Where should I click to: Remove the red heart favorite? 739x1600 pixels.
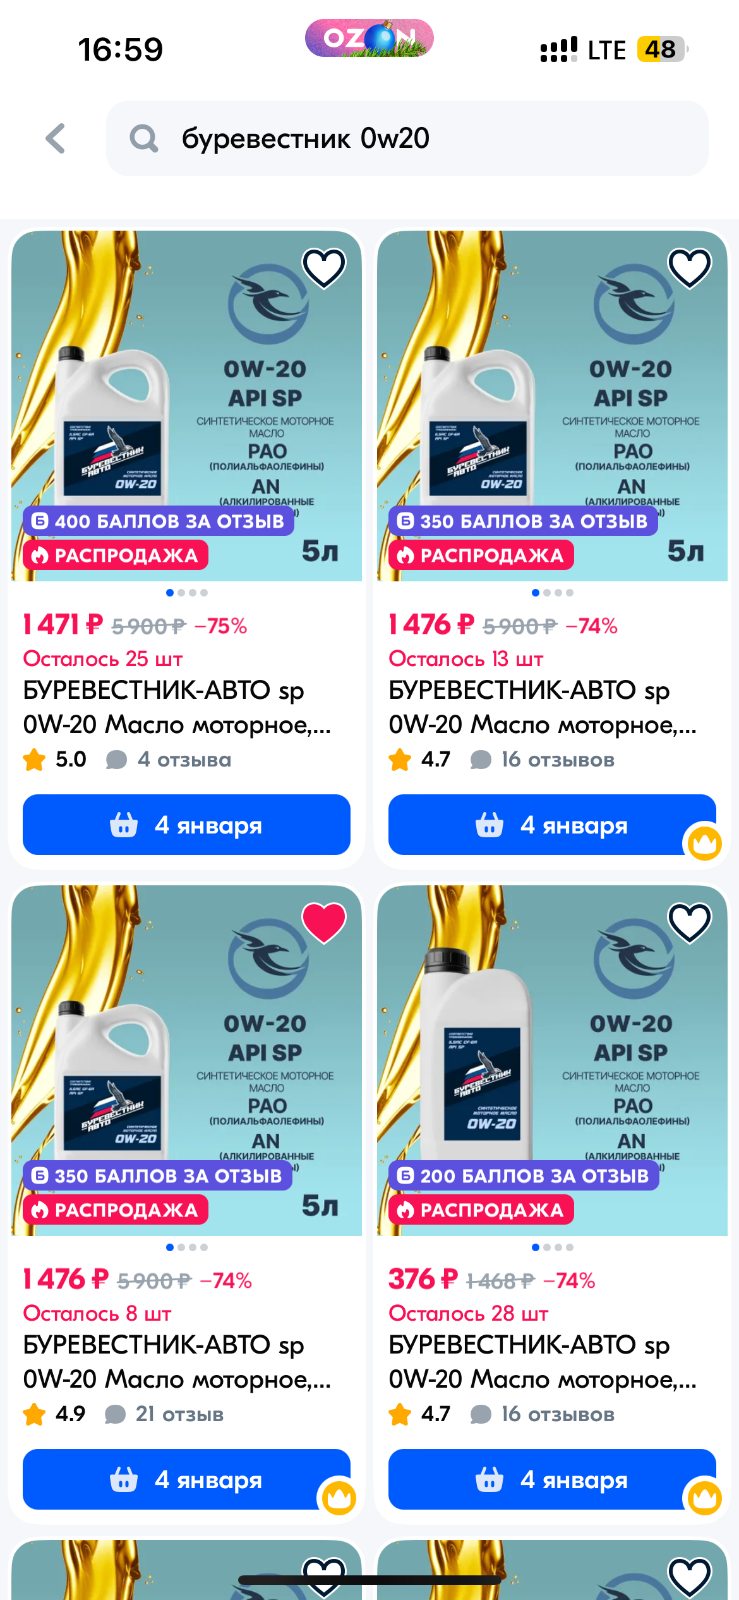point(324,922)
